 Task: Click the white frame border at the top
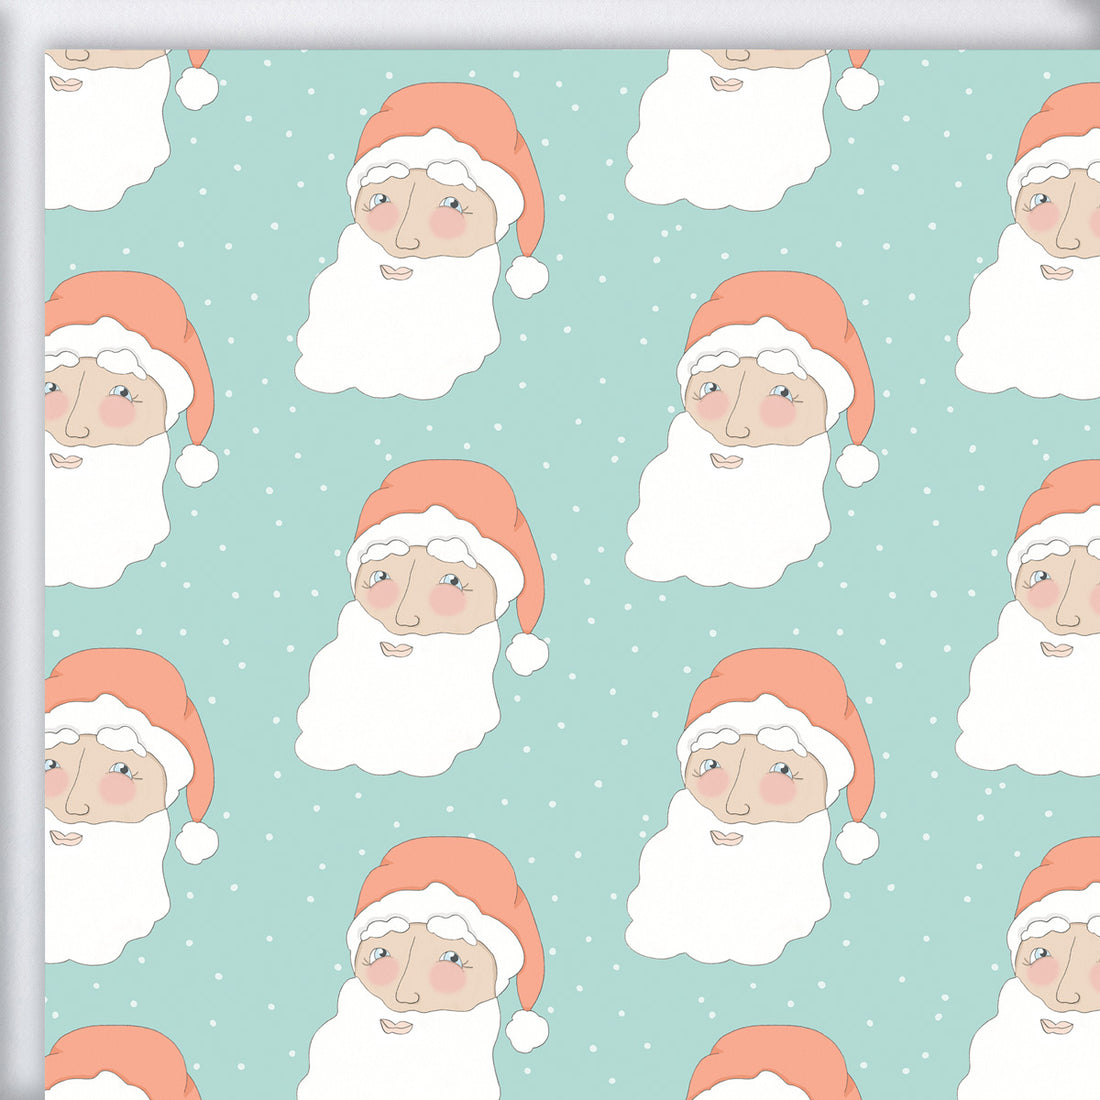[550, 22]
